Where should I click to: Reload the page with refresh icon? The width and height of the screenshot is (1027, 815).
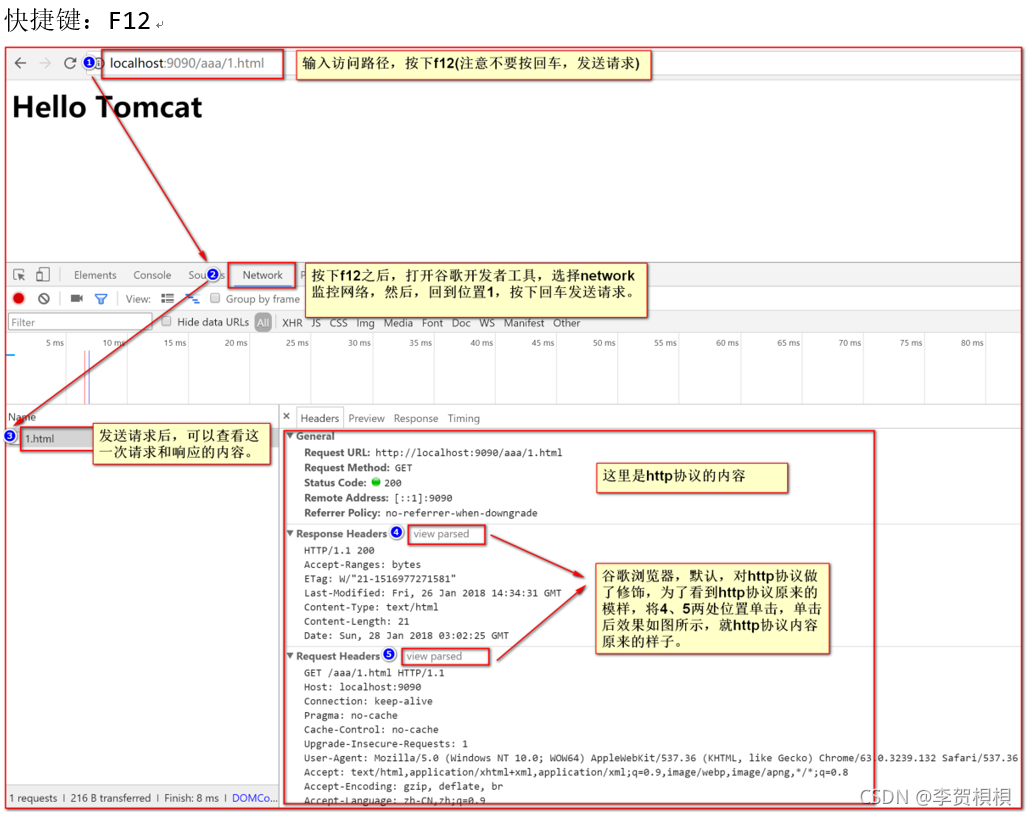pos(69,63)
